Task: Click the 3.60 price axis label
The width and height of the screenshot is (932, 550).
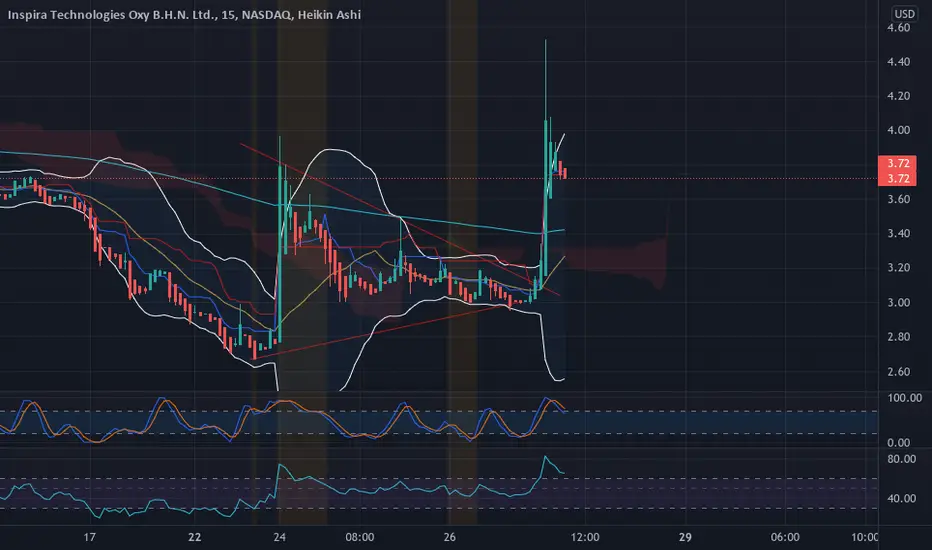Action: point(898,199)
